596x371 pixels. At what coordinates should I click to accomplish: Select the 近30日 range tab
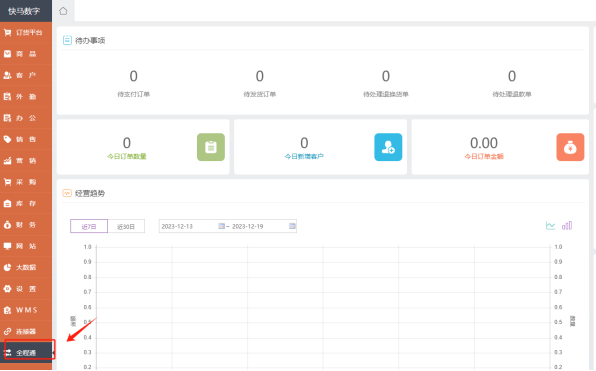126,226
